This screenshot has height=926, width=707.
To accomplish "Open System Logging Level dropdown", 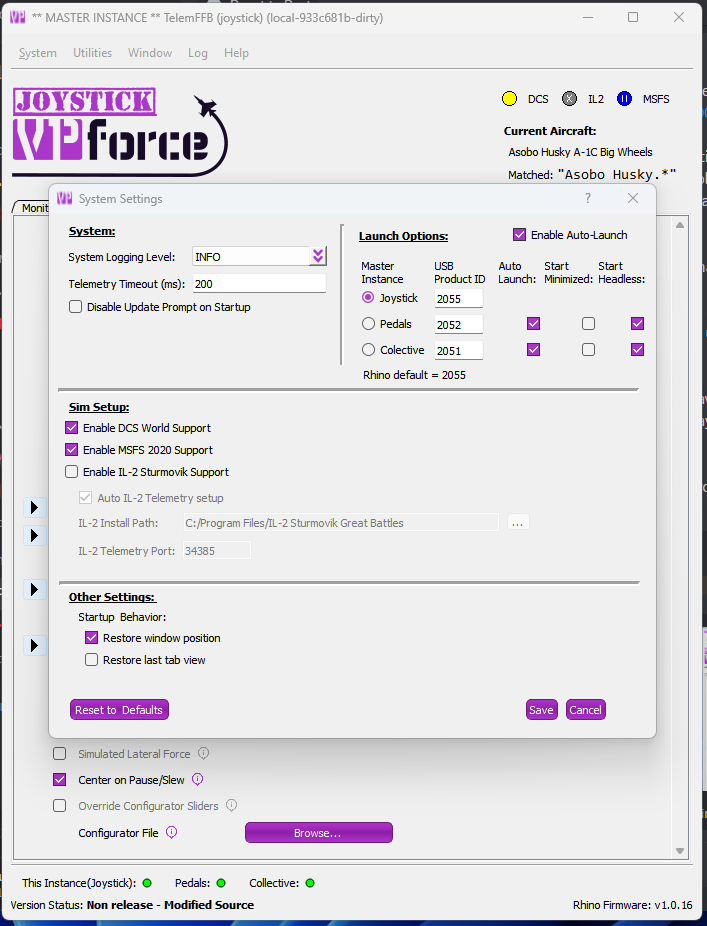I will click(x=318, y=256).
